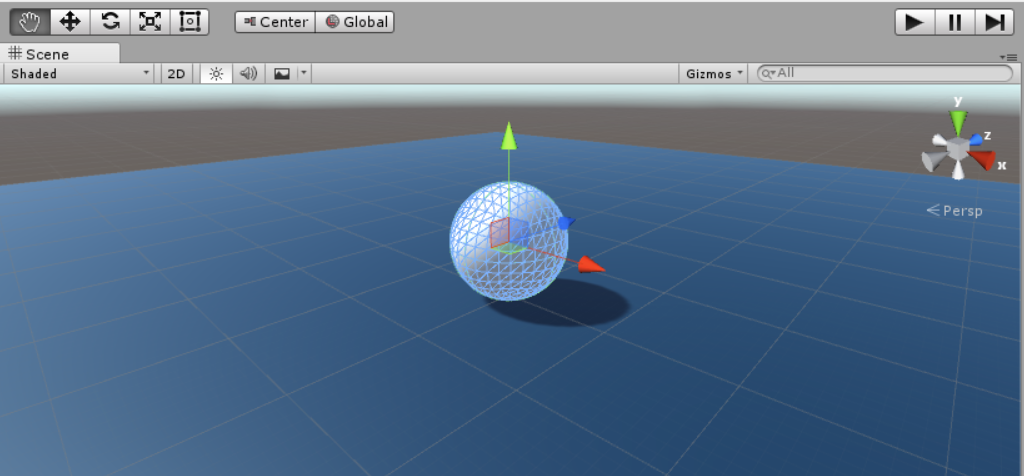
Task: Open scene effects dropdown arrow
Action: pos(304,74)
